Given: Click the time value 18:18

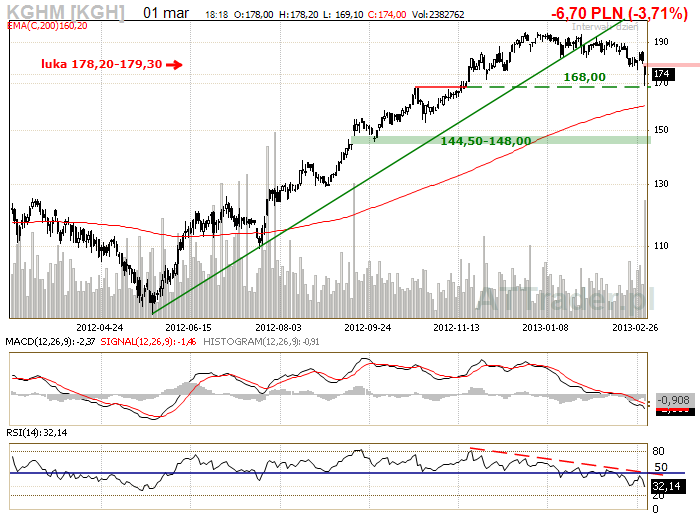Looking at the screenshot, I should point(217,15).
